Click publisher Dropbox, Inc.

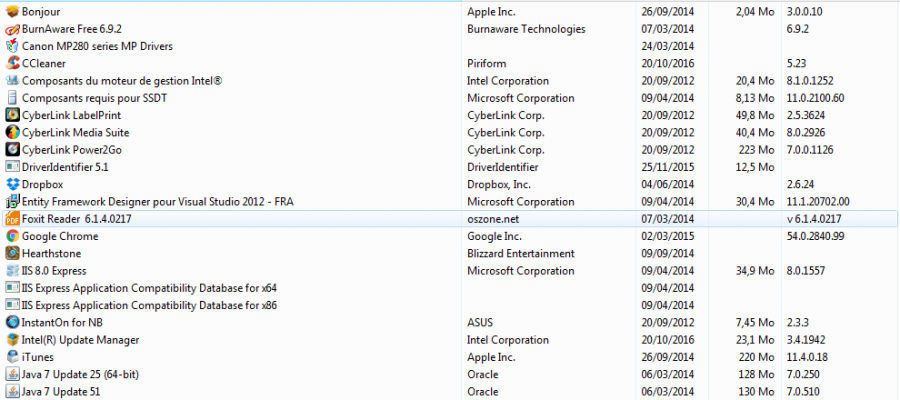pyautogui.click(x=499, y=184)
